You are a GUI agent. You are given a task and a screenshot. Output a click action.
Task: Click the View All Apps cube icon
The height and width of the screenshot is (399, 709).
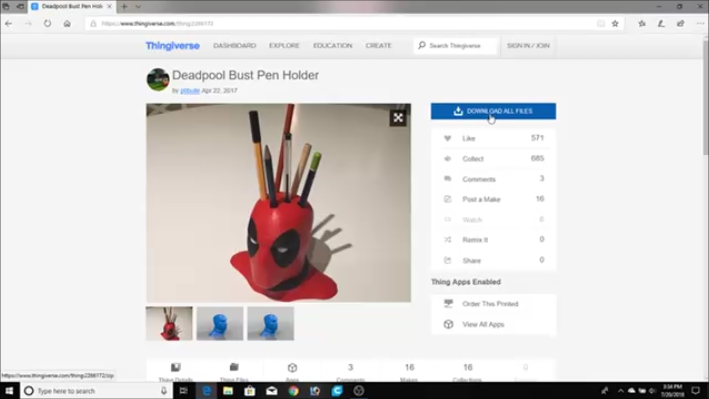(x=448, y=324)
